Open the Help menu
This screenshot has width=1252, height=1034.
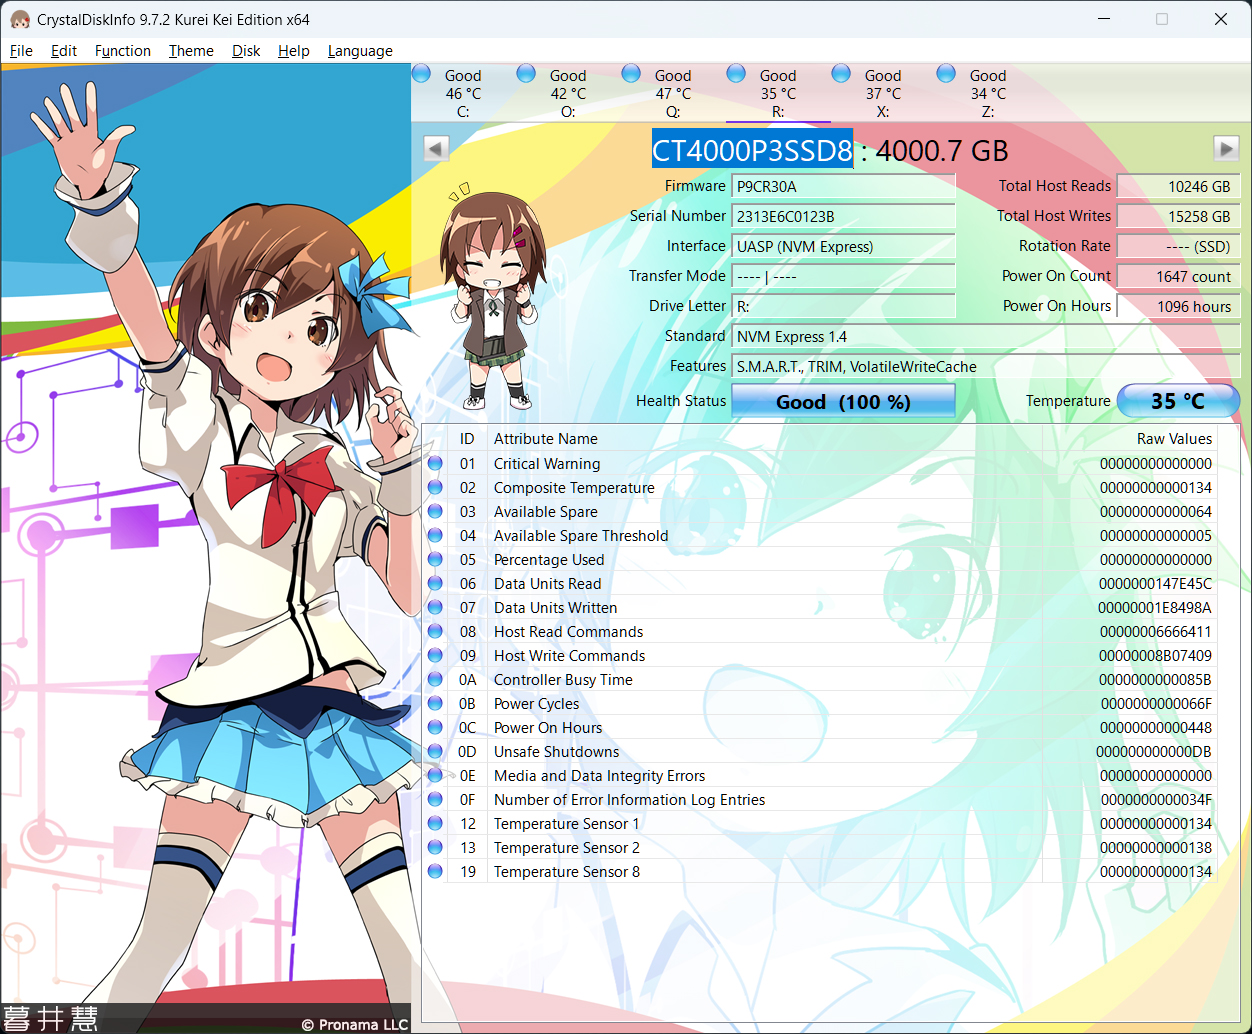[294, 51]
